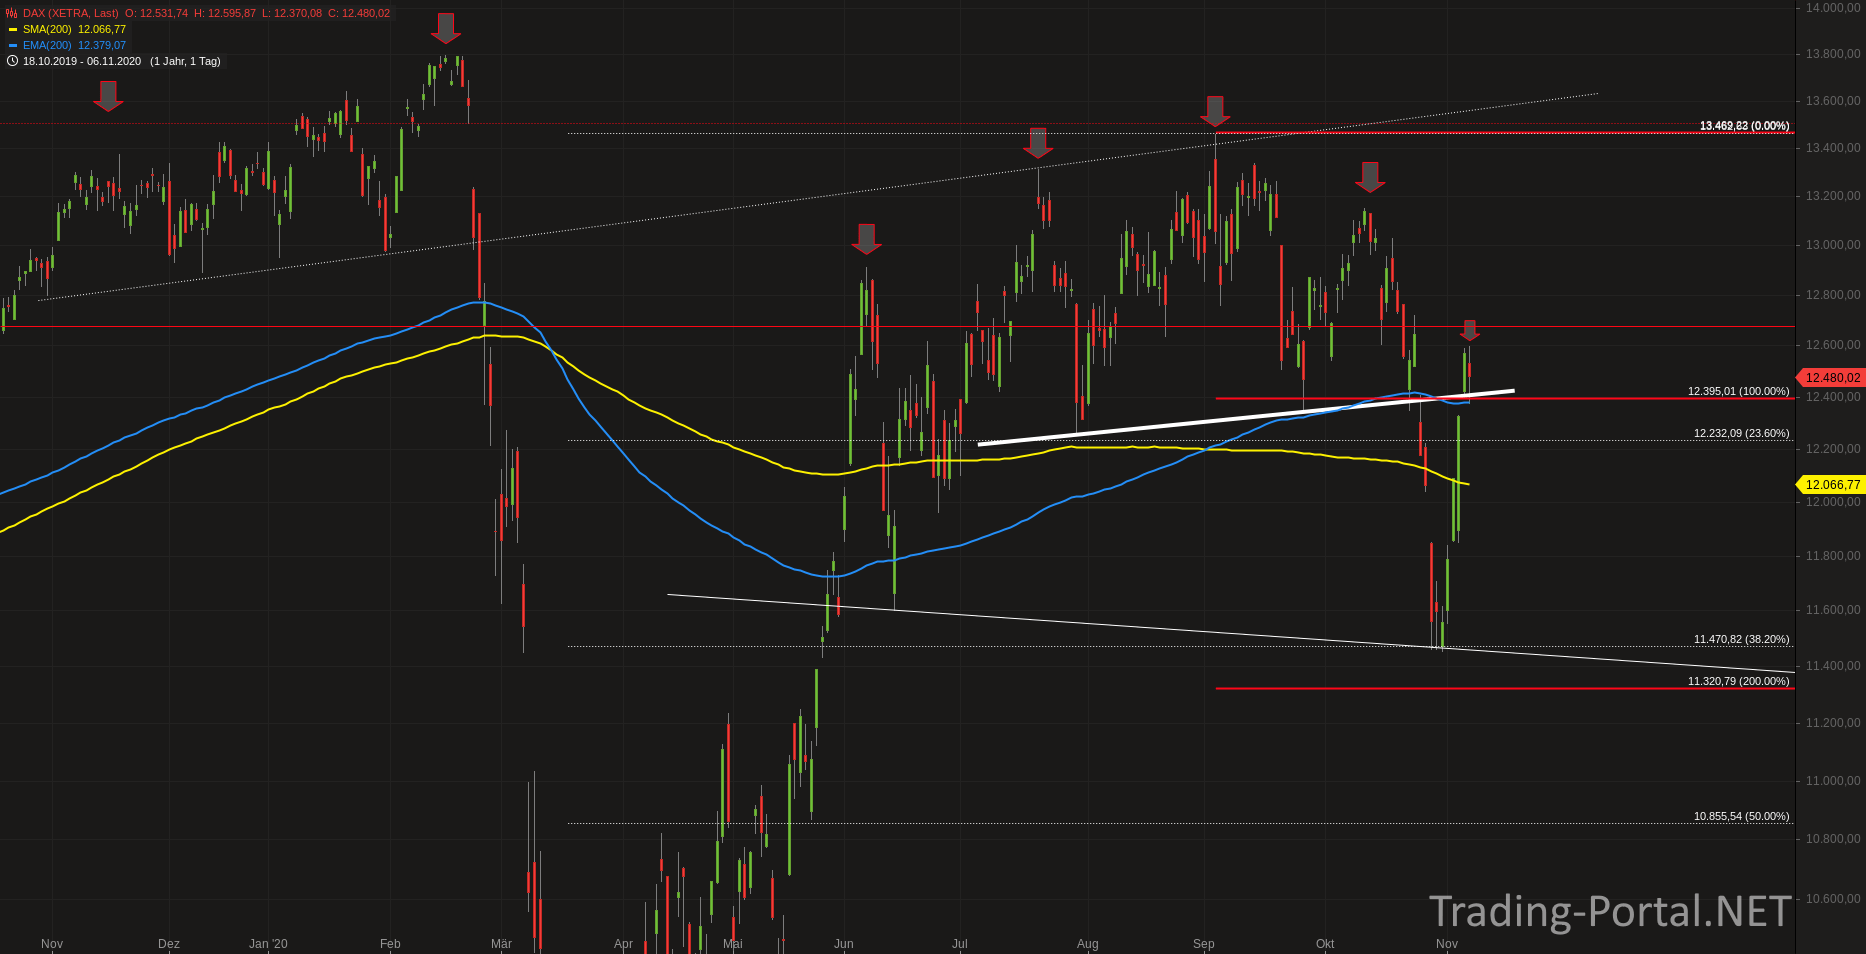
Task: Select the Fibonacci label 12.232,09 (23.60%)
Action: coord(1741,433)
